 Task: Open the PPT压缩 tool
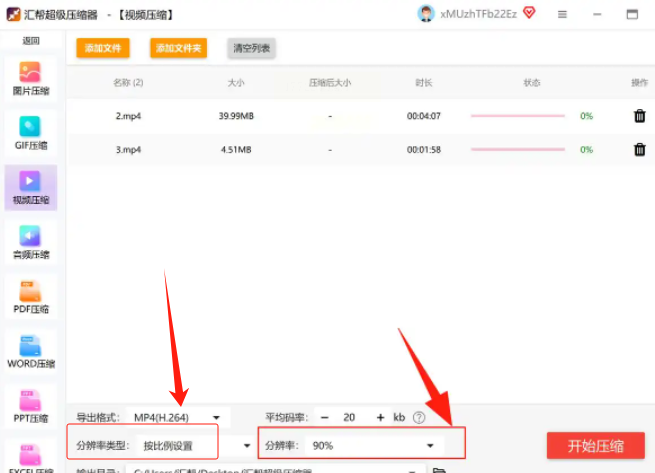(30, 406)
